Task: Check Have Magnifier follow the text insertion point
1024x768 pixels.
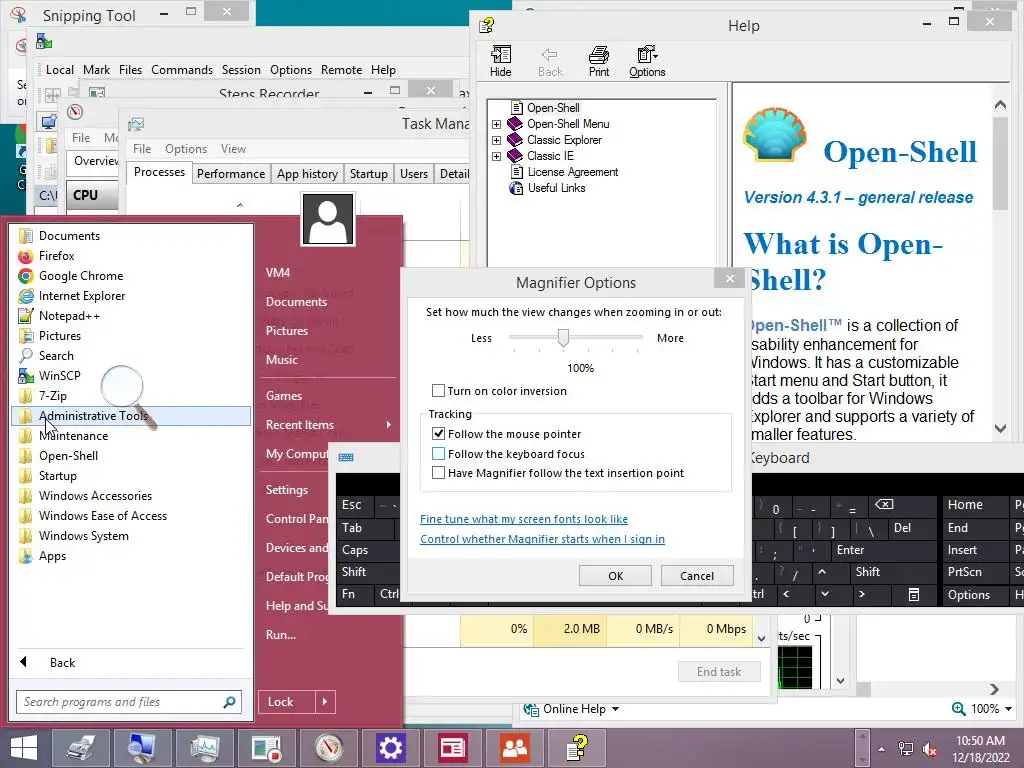Action: tap(438, 473)
